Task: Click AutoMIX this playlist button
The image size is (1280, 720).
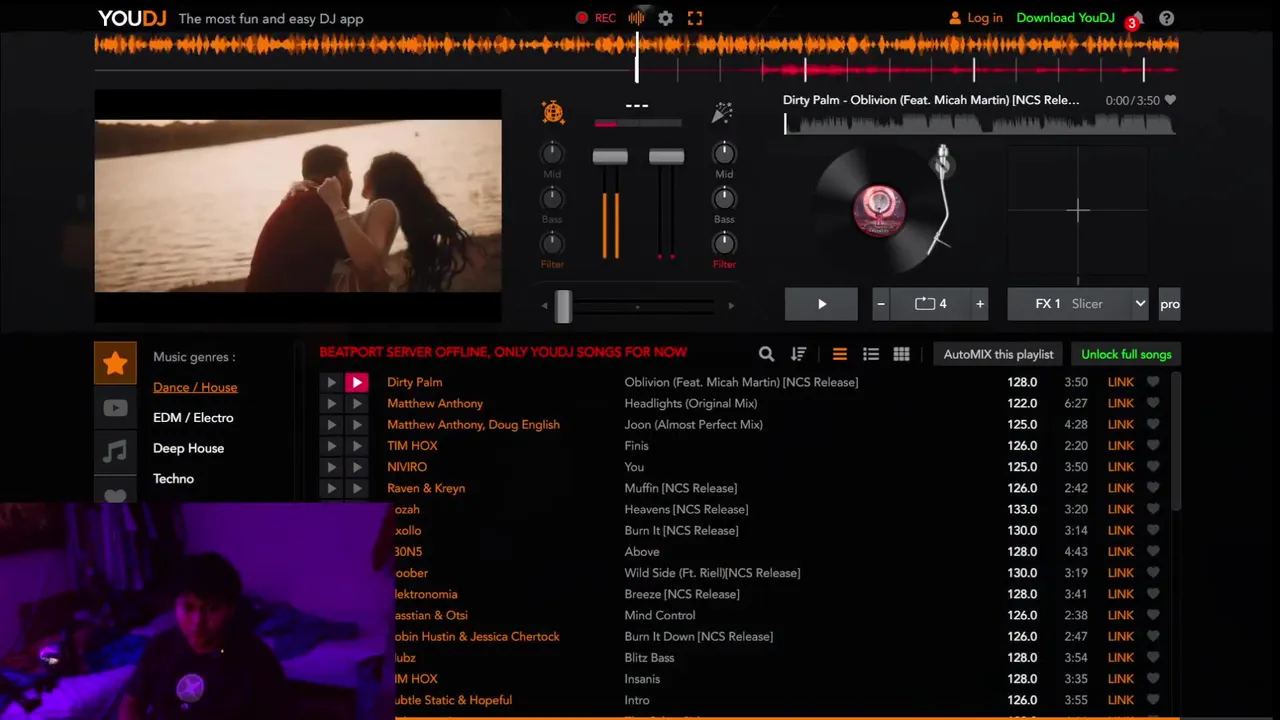Action: pos(998,354)
